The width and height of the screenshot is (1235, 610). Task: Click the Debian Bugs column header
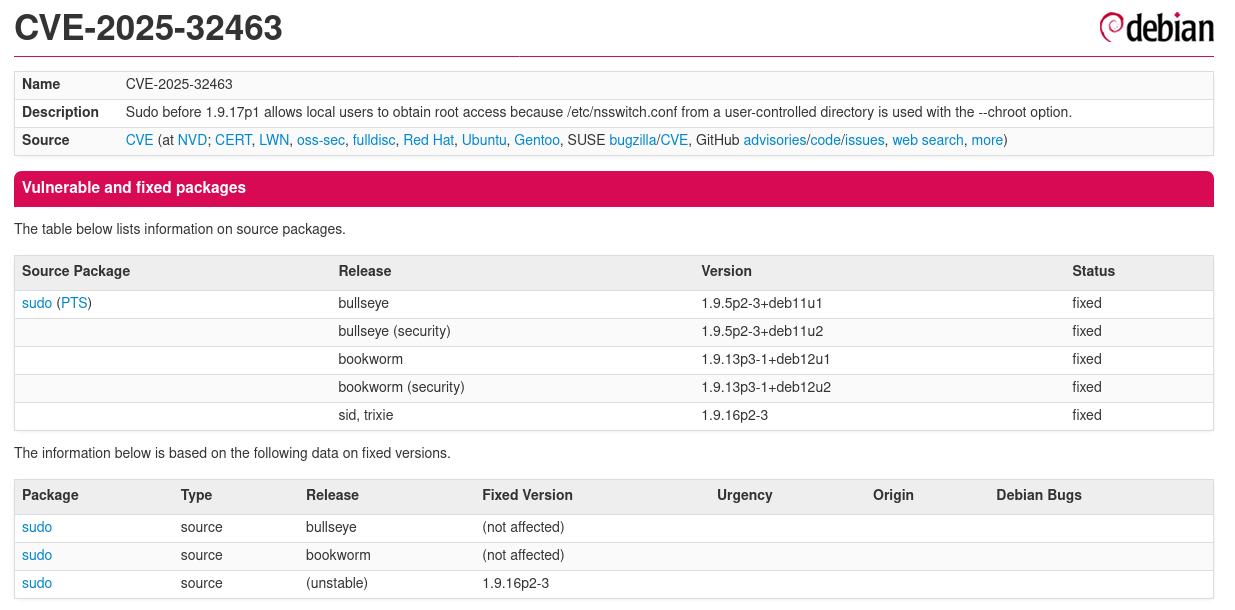point(1039,495)
